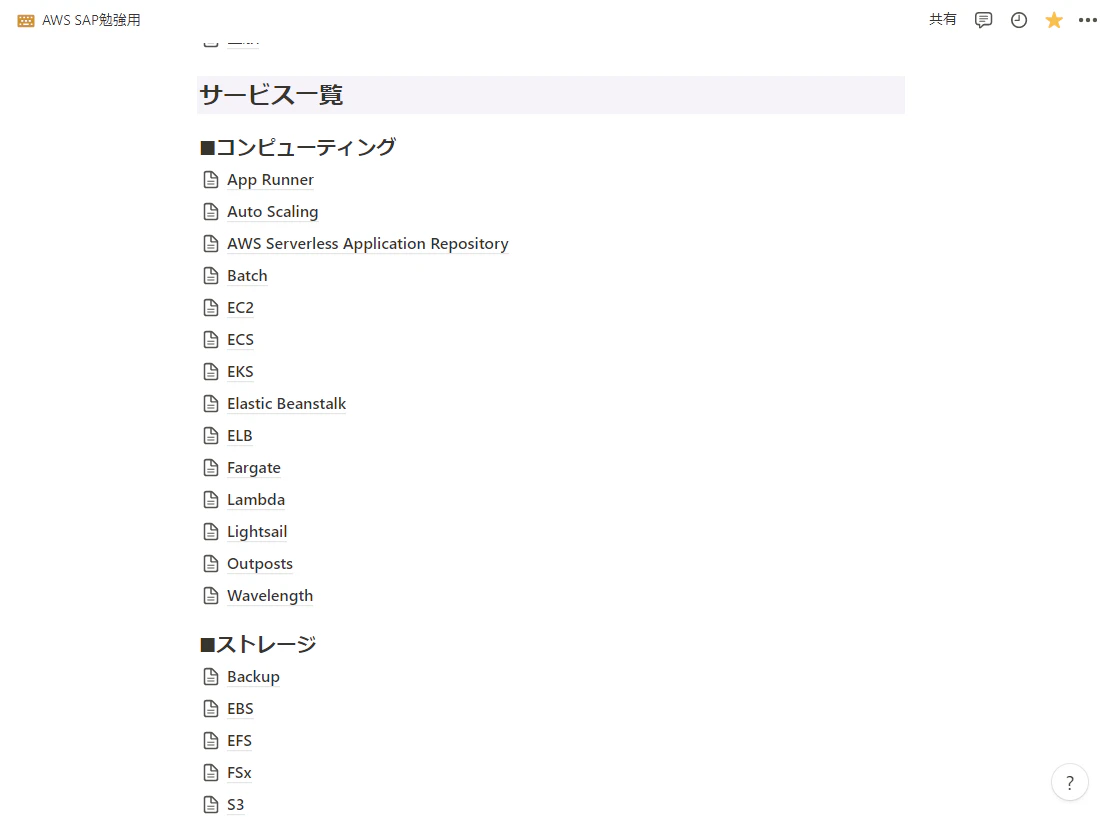Click the document icon beside Lambda

click(211, 500)
